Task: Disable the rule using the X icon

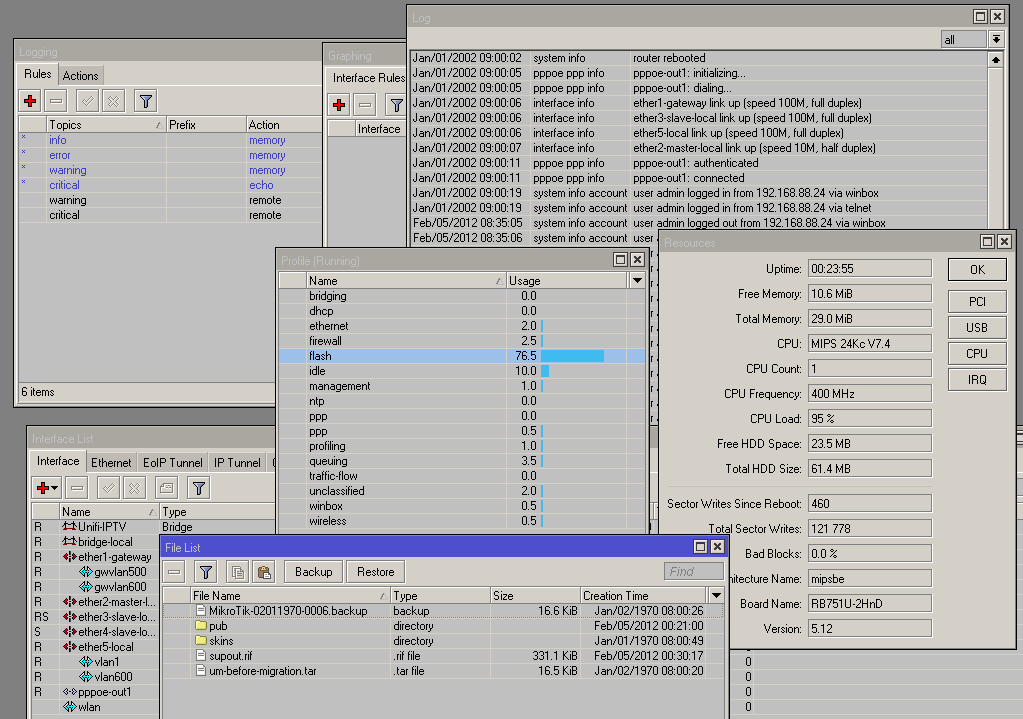Action: [111, 99]
